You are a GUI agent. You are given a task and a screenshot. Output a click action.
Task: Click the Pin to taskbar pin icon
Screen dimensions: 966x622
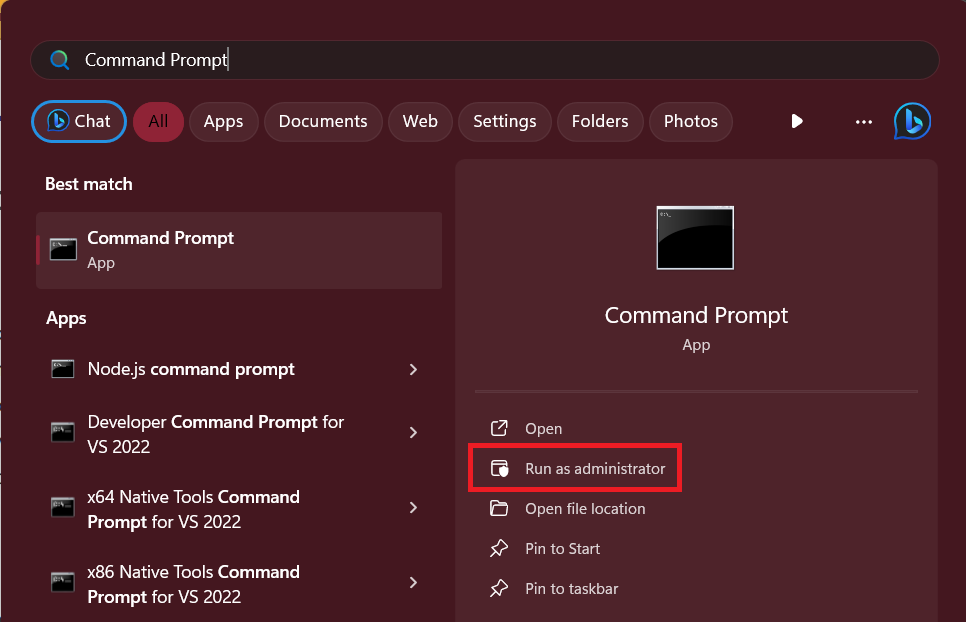[x=499, y=589]
